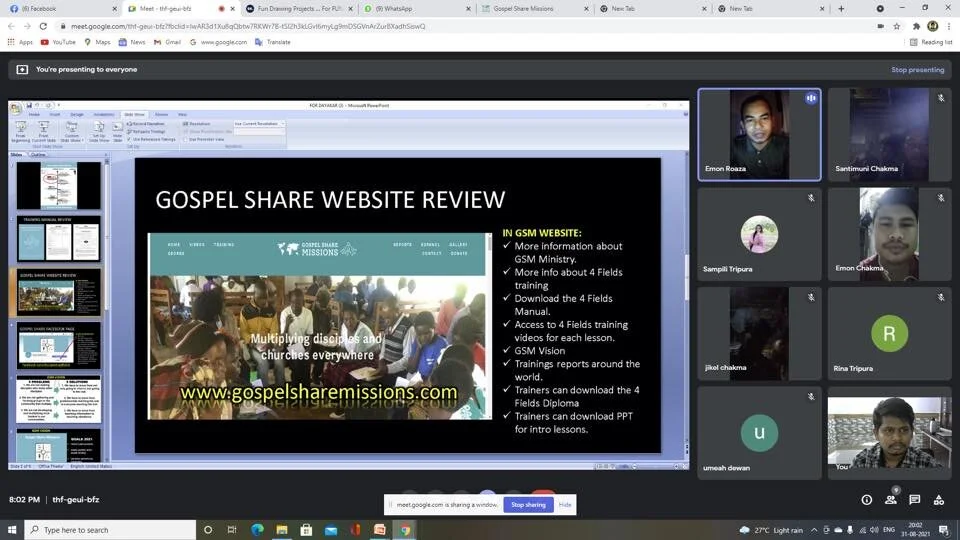
Task: Click Windows search box on taskbar
Action: [x=110, y=530]
